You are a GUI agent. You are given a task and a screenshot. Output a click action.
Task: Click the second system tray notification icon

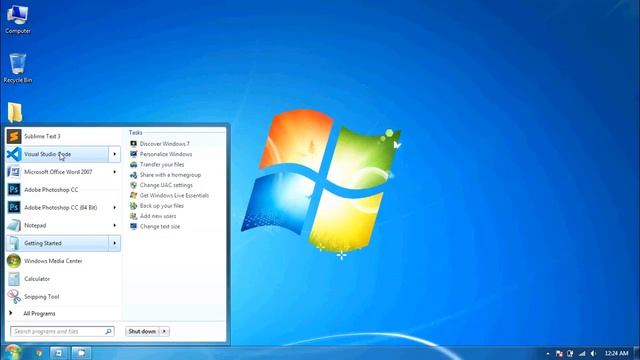click(570, 353)
